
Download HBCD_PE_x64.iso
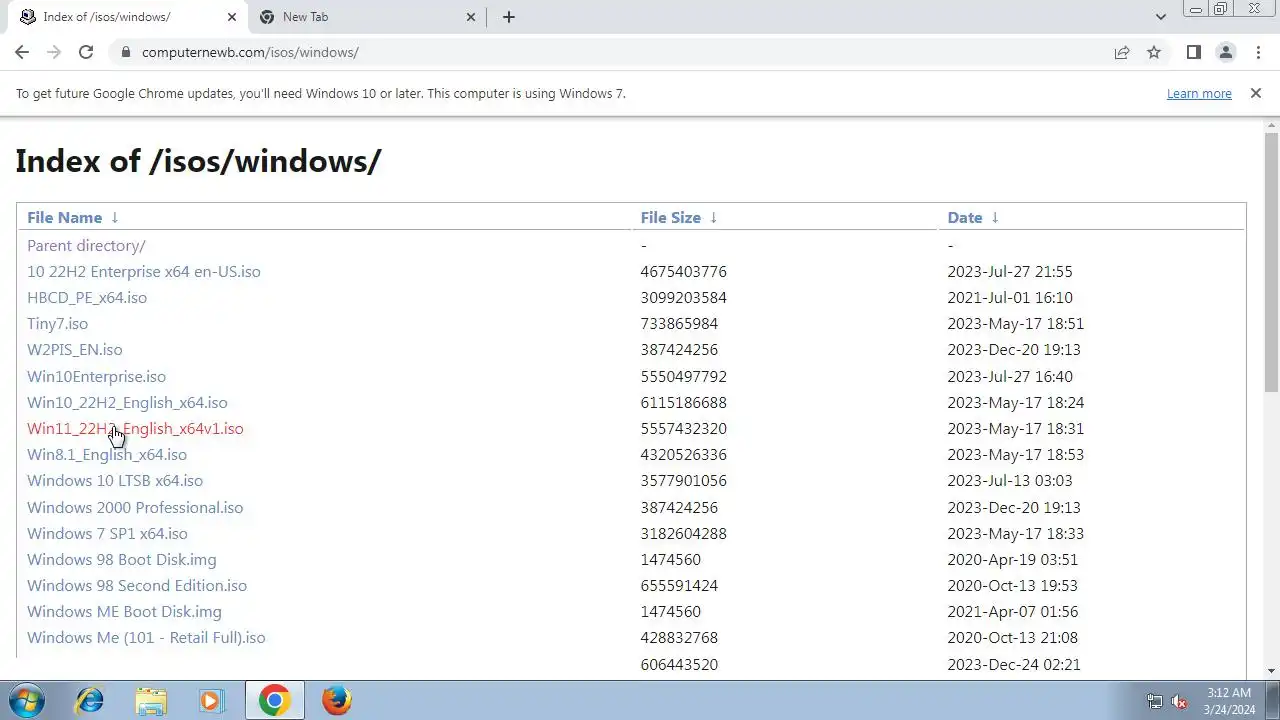tap(87, 297)
